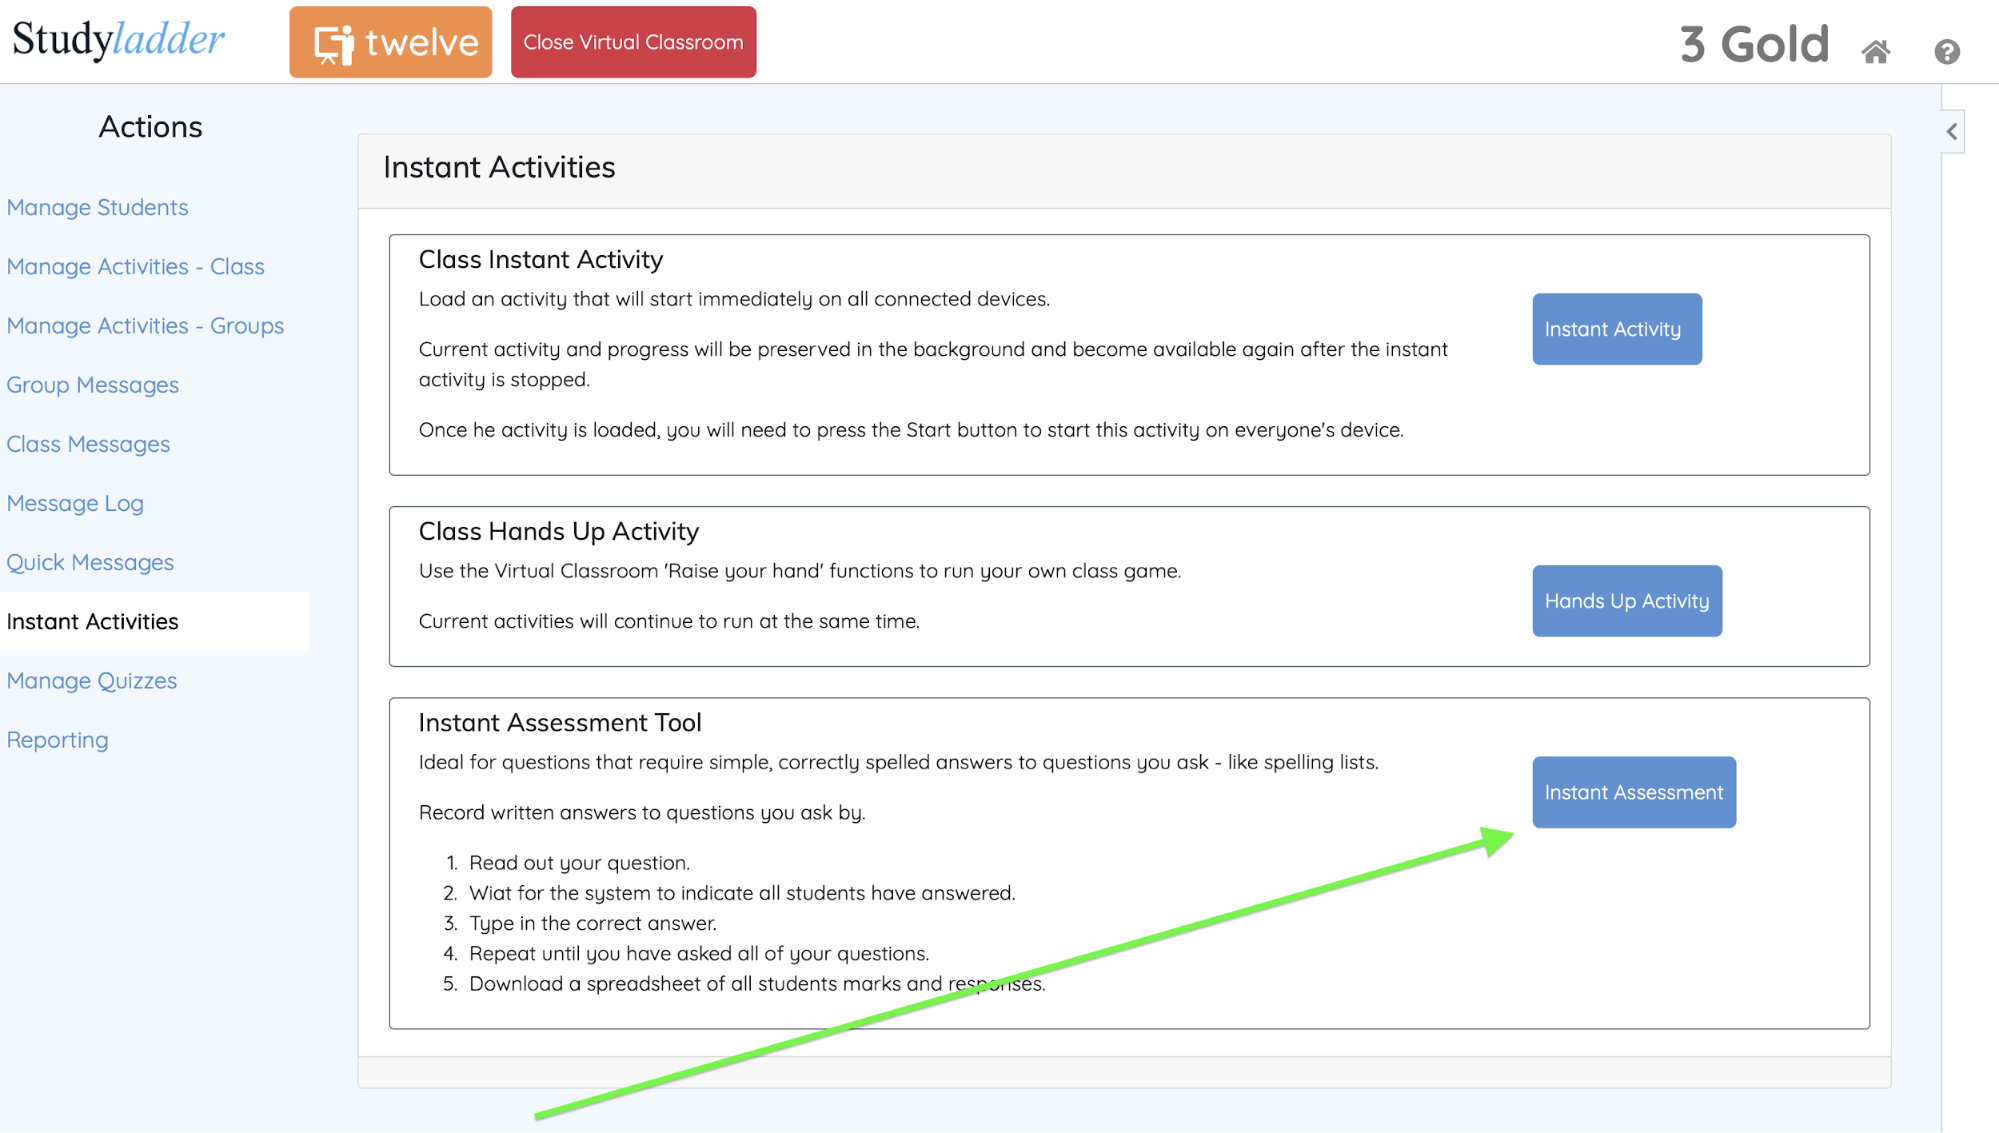Image resolution: width=1999 pixels, height=1133 pixels.
Task: Click the 3 Gold class name
Action: tap(1754, 44)
